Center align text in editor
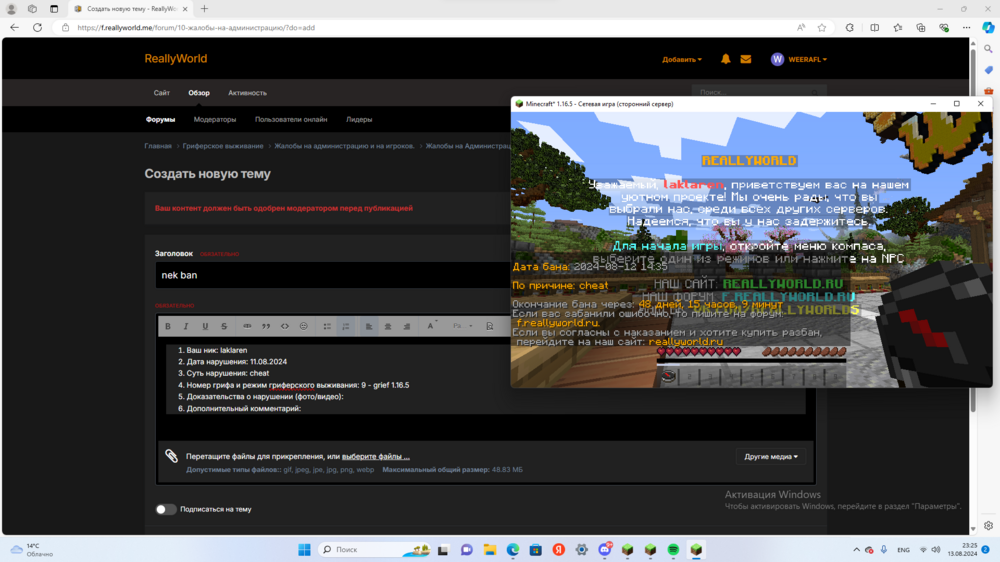 [x=388, y=326]
